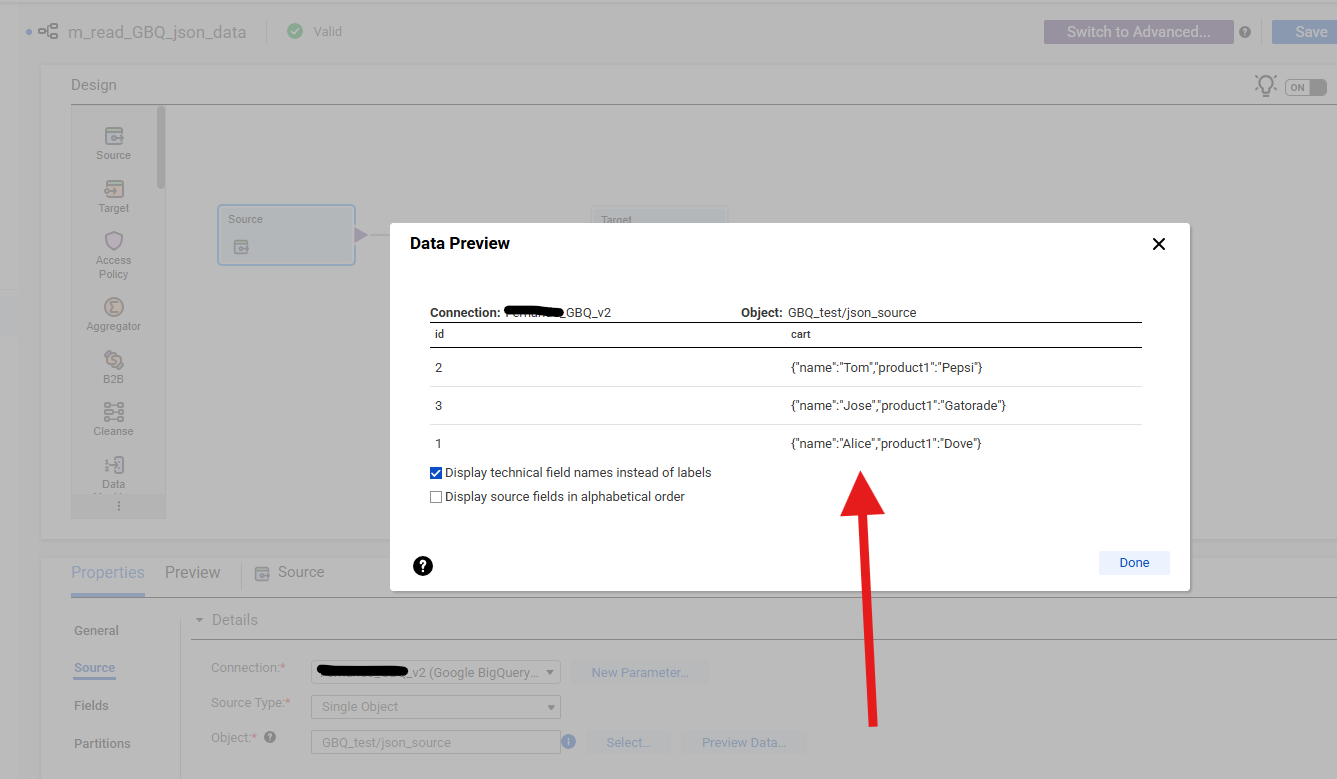Pick the Cleanse transformation icon
1337x779 pixels.
click(114, 412)
